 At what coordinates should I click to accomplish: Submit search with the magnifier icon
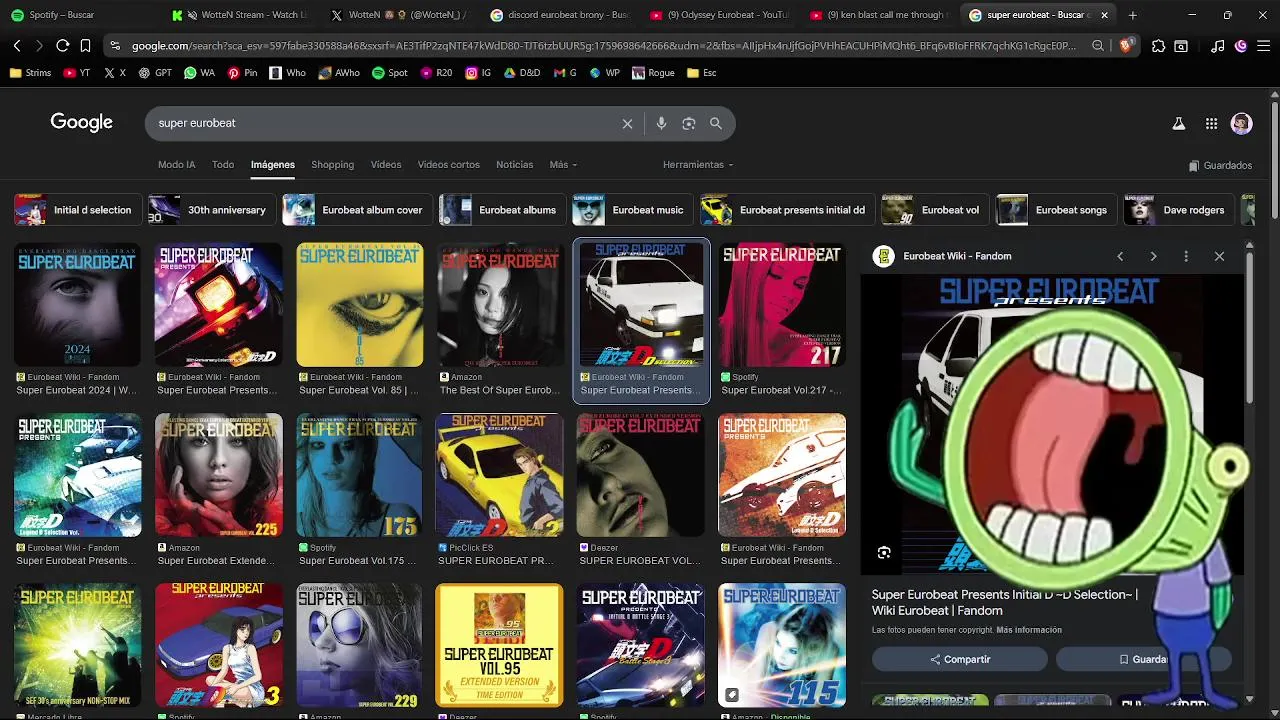[716, 123]
